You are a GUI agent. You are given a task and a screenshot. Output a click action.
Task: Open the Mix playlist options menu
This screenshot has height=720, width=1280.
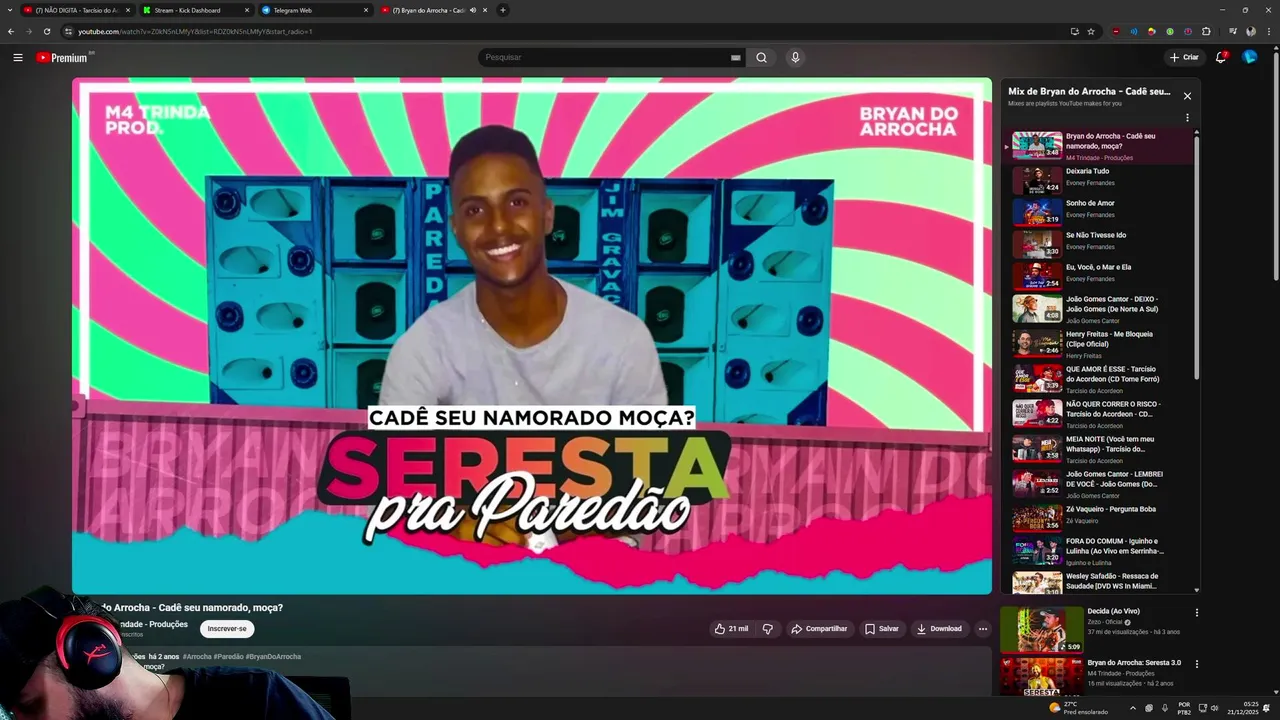(x=1187, y=118)
